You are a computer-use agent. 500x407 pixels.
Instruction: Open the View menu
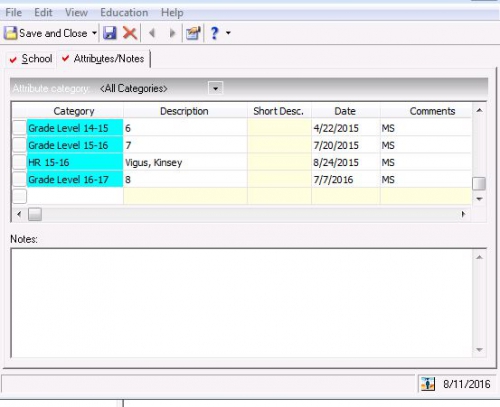pyautogui.click(x=76, y=13)
